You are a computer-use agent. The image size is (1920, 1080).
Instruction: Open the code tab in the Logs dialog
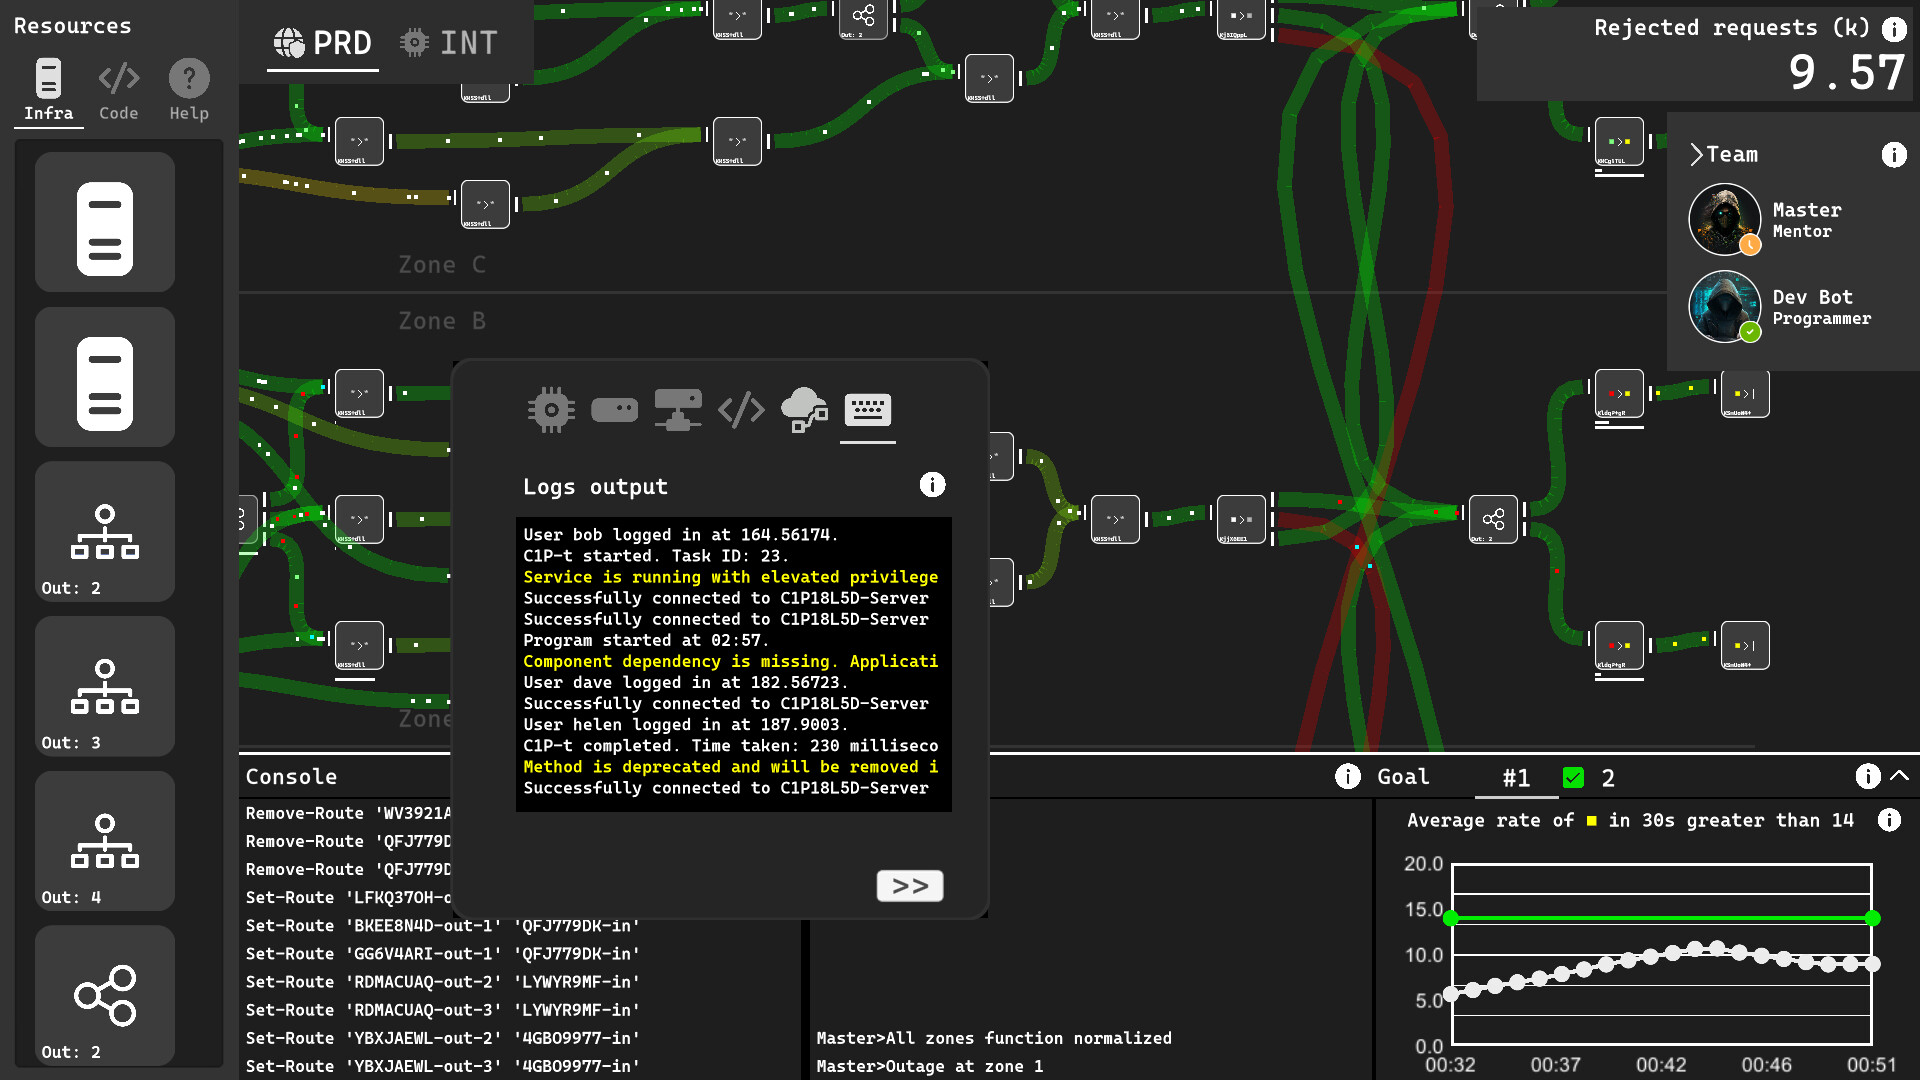741,409
